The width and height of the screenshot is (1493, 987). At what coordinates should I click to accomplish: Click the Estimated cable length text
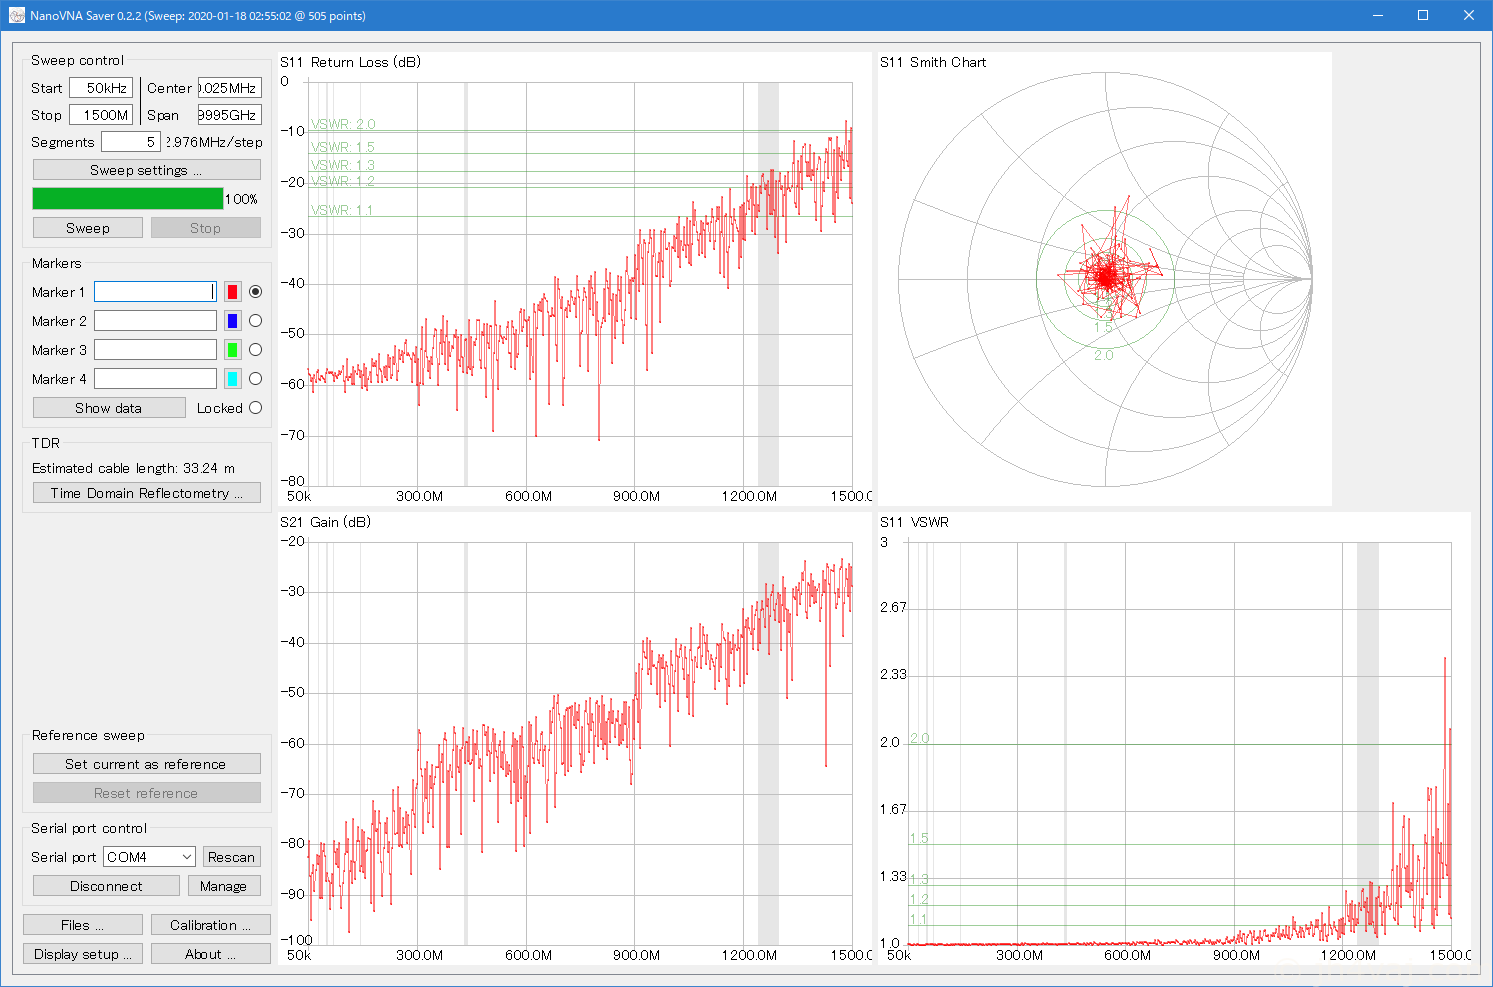134,468
